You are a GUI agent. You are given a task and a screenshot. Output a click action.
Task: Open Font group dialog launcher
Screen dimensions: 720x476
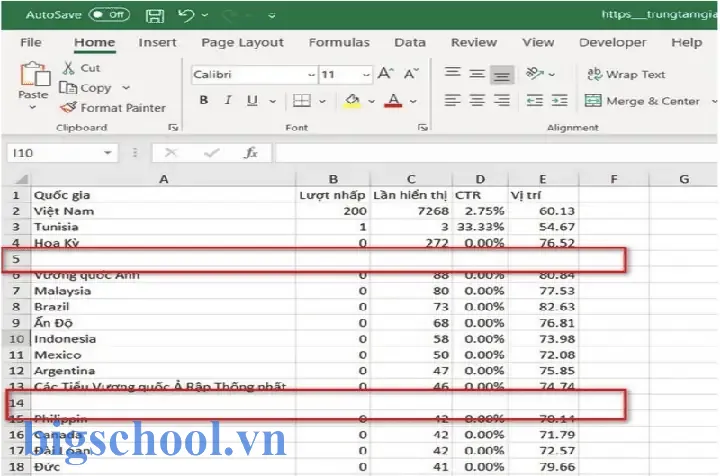pyautogui.click(x=422, y=128)
